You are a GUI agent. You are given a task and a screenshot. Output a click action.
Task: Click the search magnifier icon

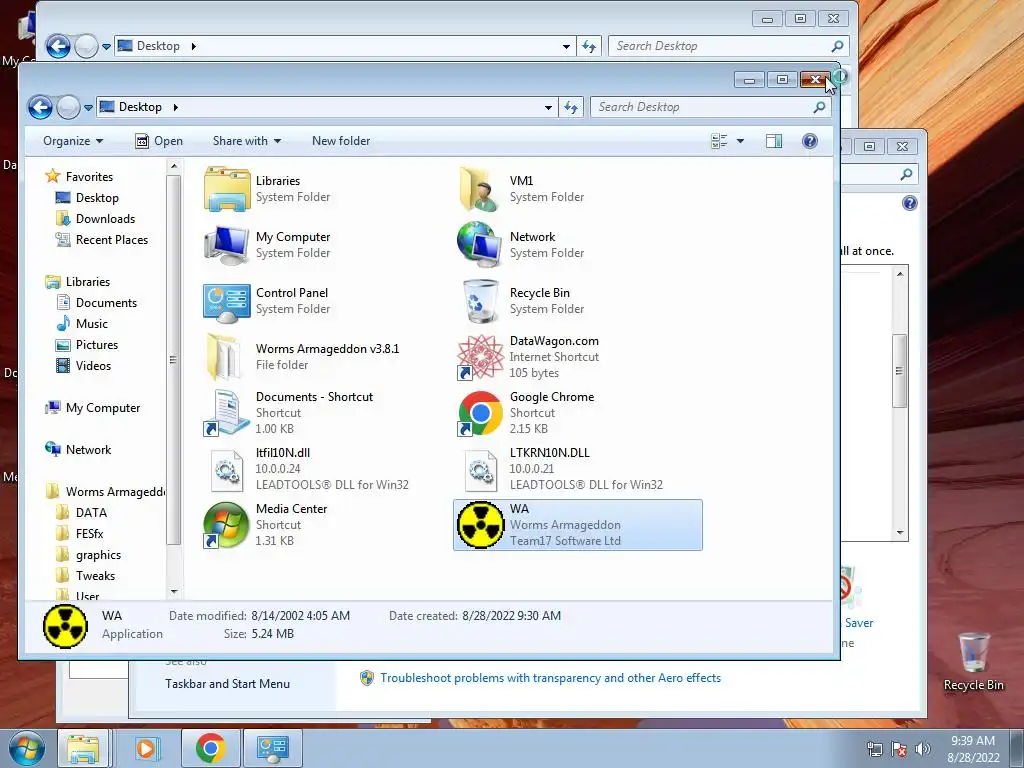point(819,107)
